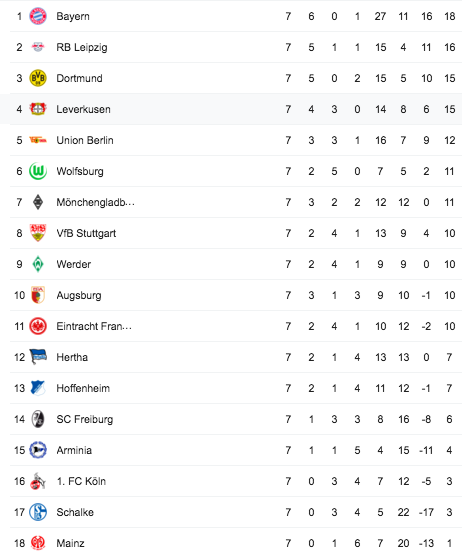This screenshot has width=462, height=559.
Task: Select the Dortmund BVB logo
Action: [38, 78]
